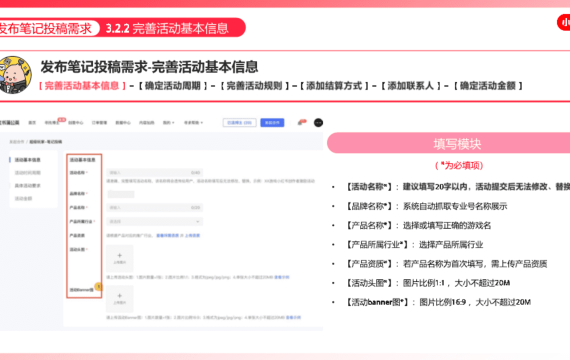This screenshot has width=570, height=360.
Task: Click the 【活动名称*】 bullet line
Action: pos(457,187)
